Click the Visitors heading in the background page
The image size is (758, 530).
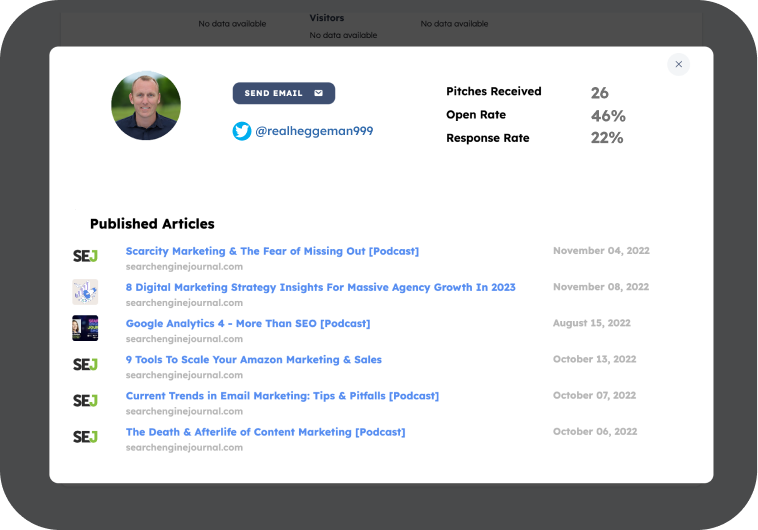(327, 18)
